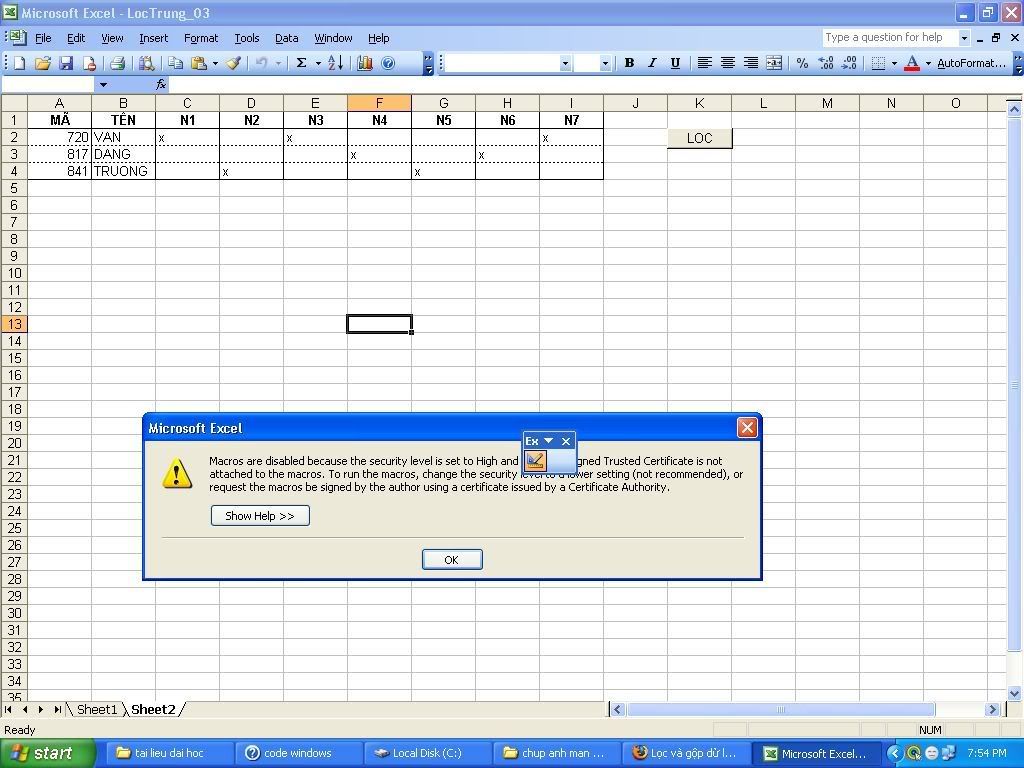This screenshot has width=1024, height=768.
Task: Expand the Ex floating toolbar options arrow
Action: click(x=549, y=441)
